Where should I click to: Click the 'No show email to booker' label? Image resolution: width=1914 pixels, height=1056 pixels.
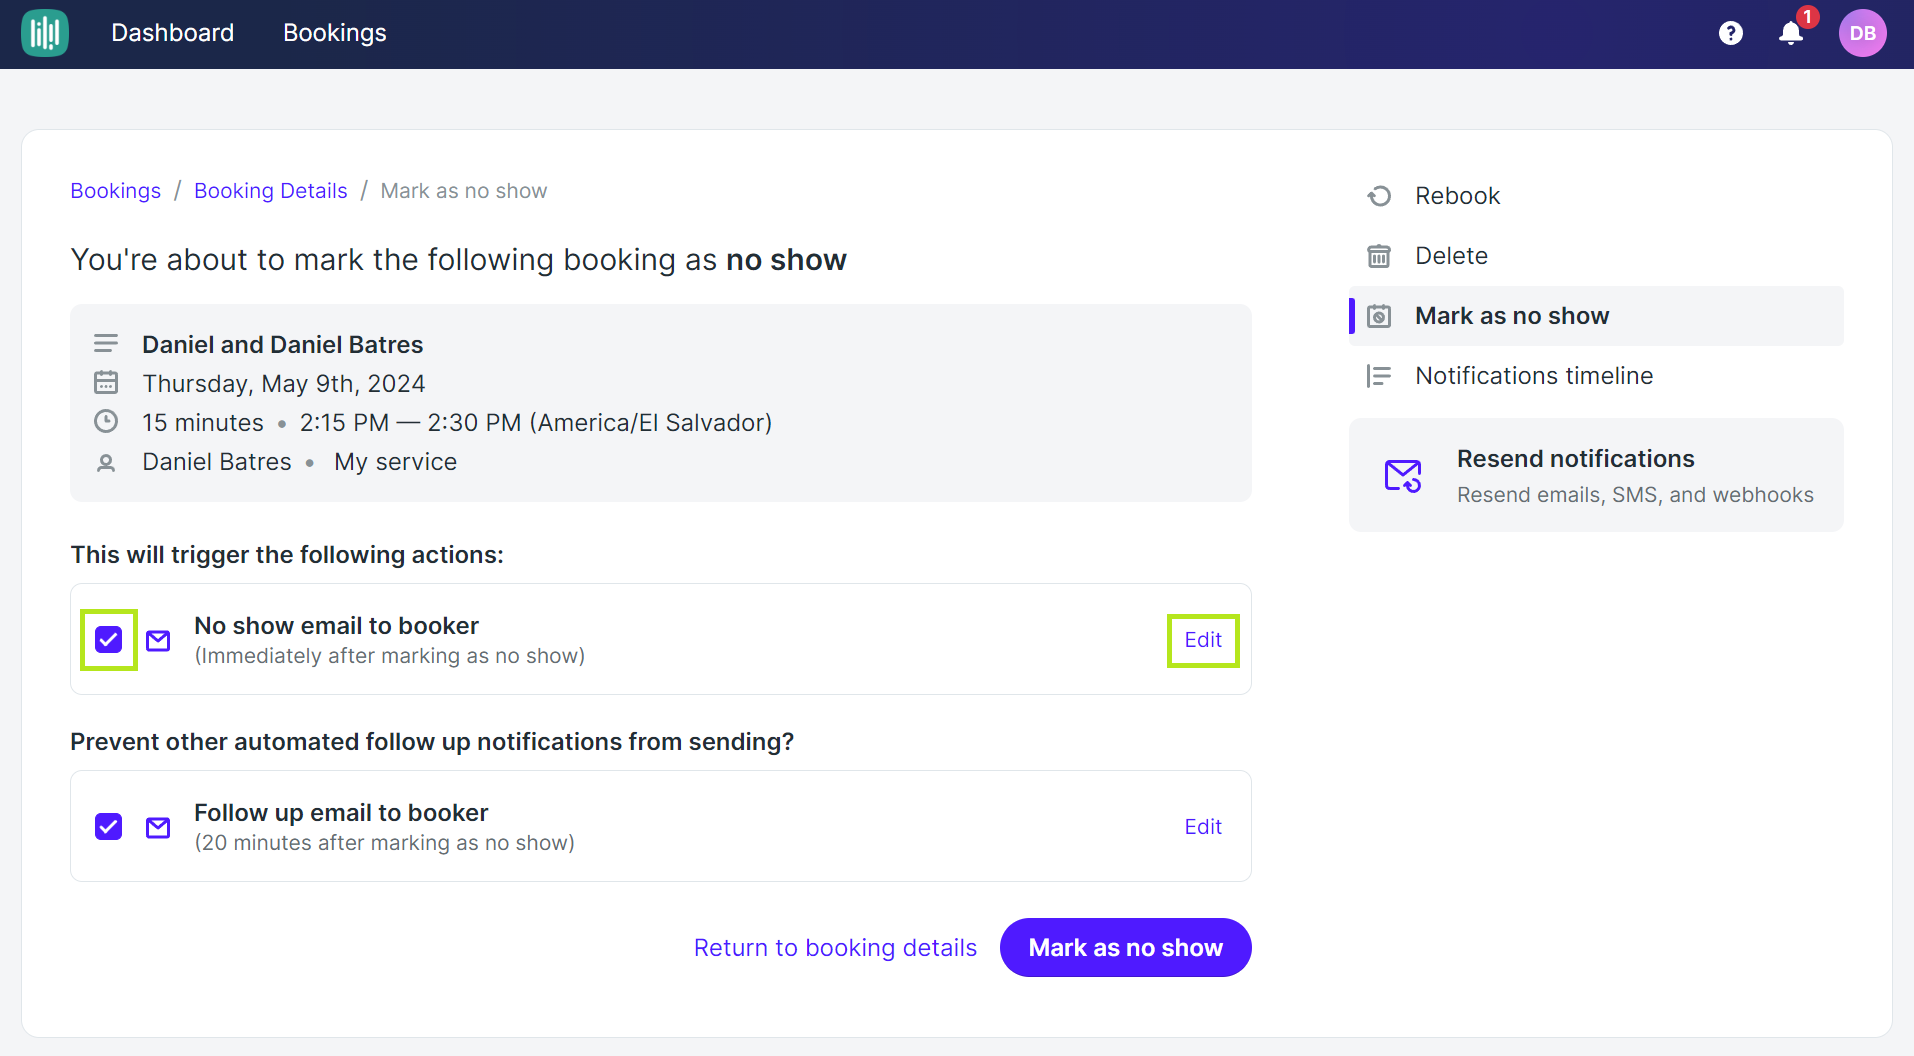click(337, 626)
